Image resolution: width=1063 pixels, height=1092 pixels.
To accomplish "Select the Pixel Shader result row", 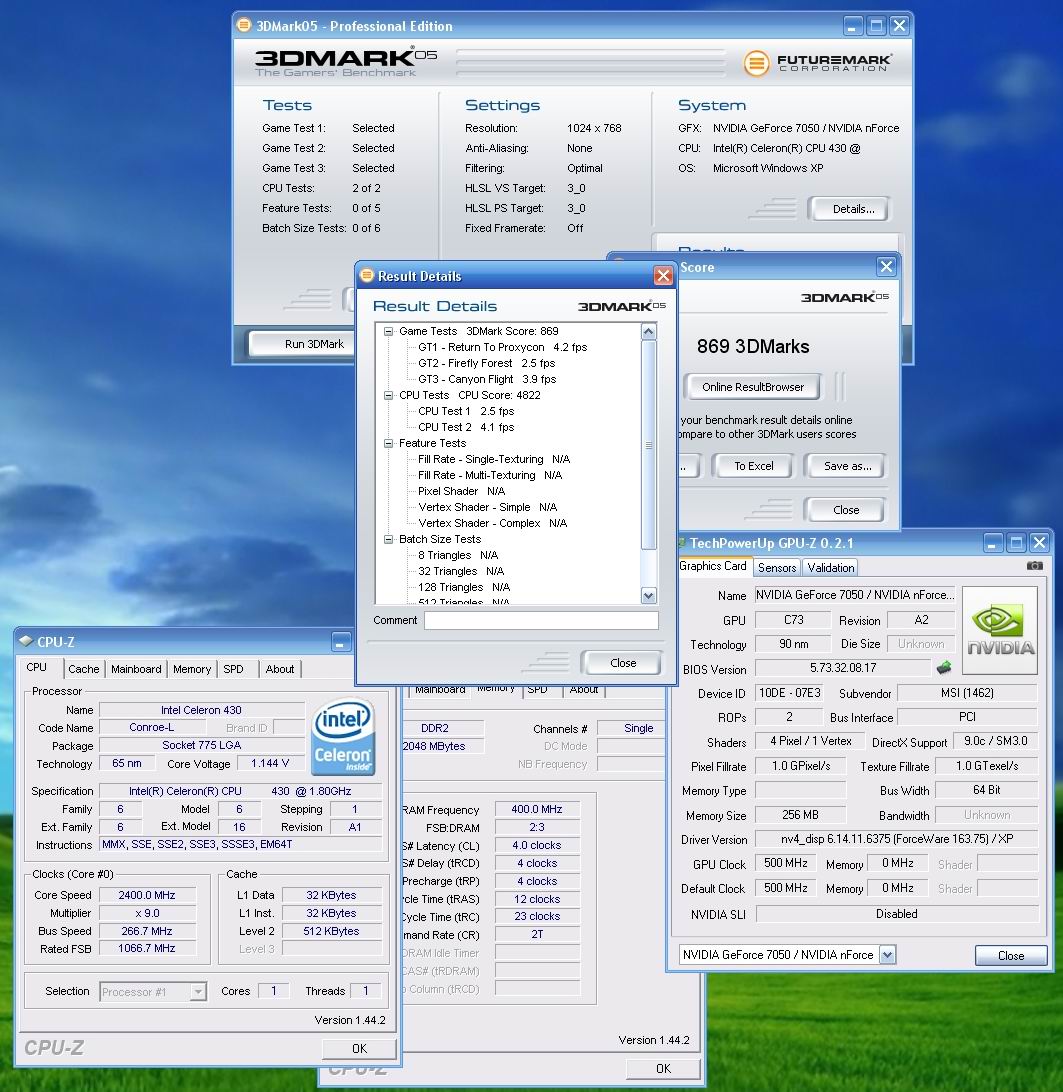I will point(461,492).
